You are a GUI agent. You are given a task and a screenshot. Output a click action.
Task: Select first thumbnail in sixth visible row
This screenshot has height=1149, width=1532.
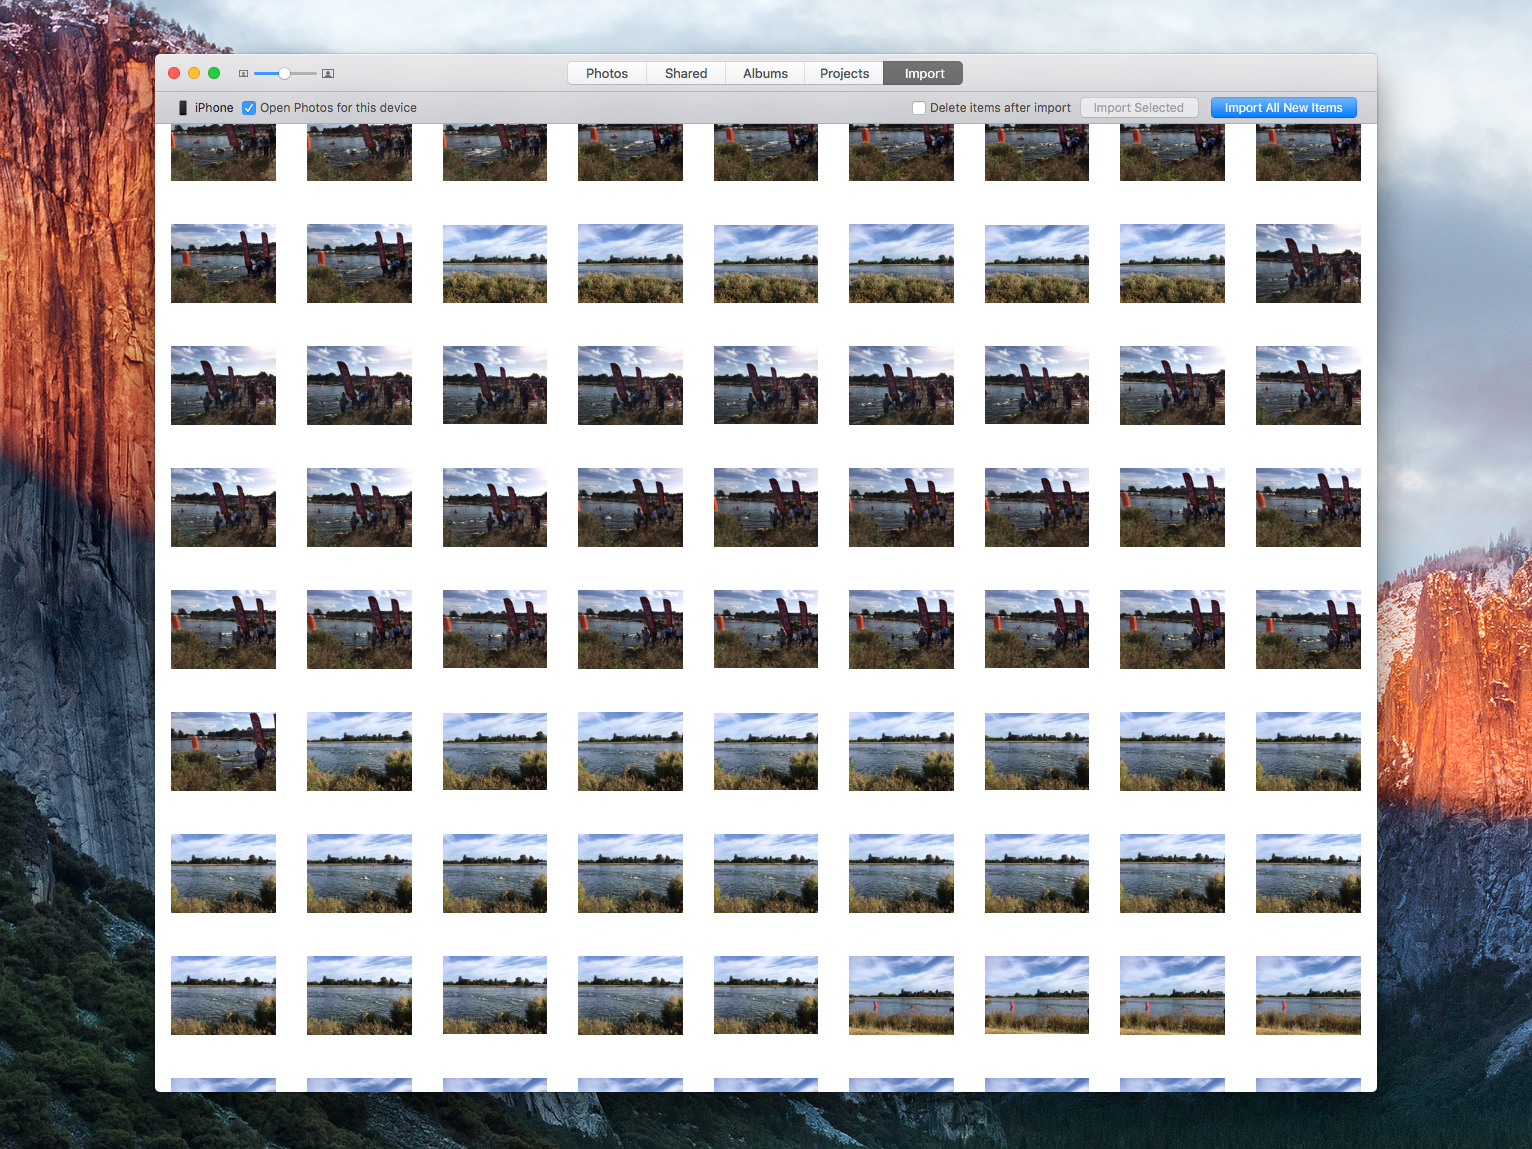coord(223,752)
